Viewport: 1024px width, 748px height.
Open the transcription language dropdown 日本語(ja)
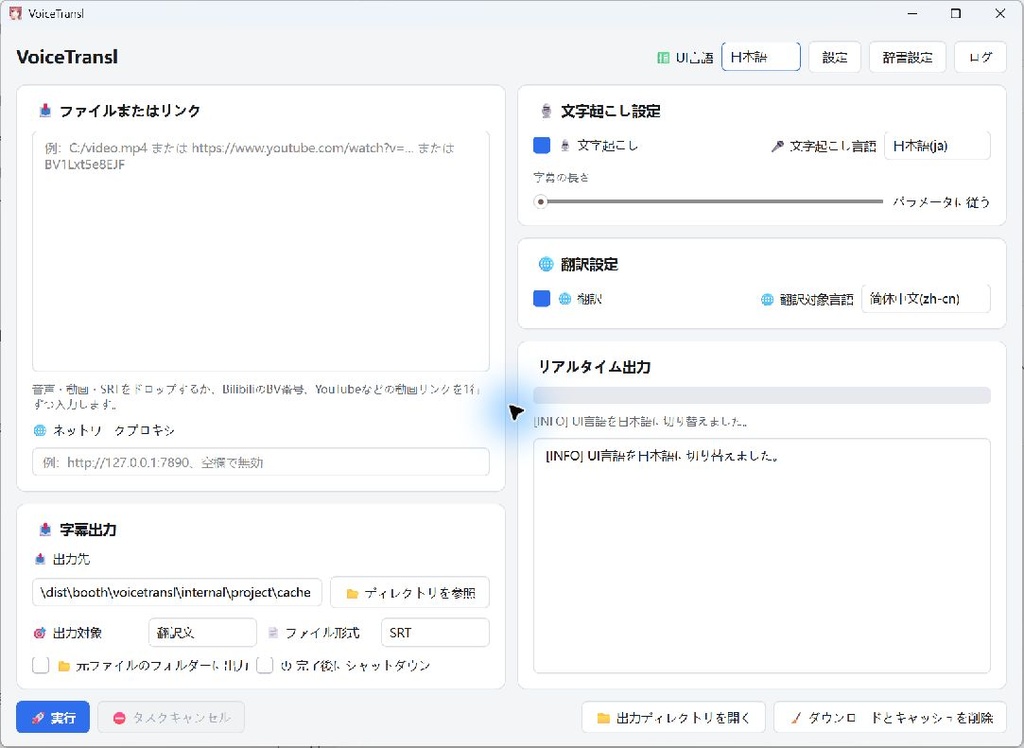(937, 146)
